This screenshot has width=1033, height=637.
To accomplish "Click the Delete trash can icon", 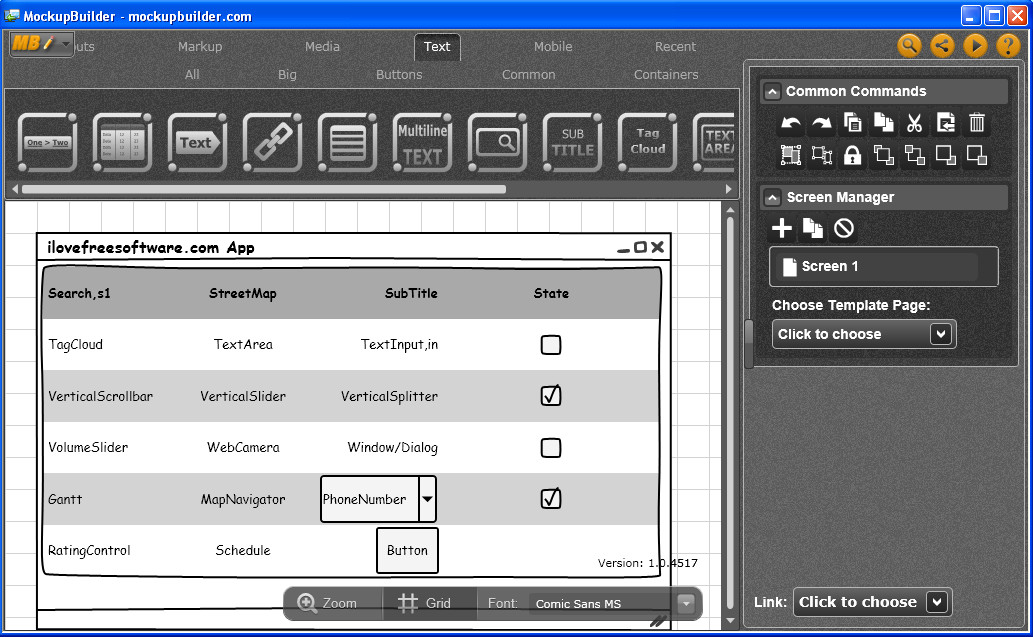I will 977,124.
